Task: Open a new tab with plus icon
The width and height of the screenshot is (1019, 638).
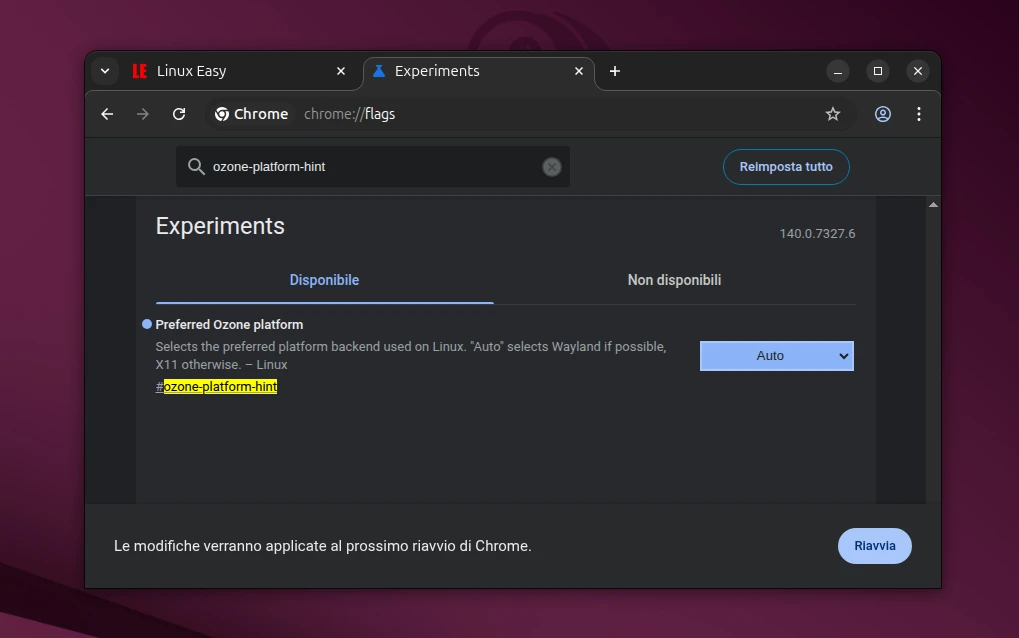Action: pos(615,71)
